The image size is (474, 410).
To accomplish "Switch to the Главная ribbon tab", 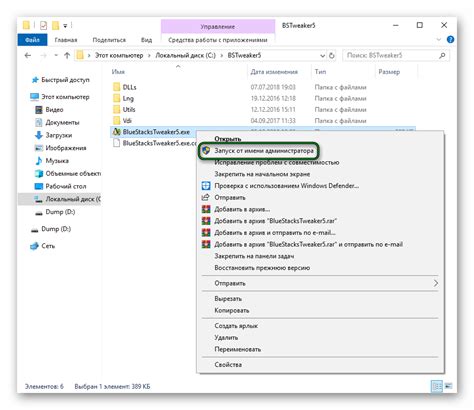I will click(x=66, y=40).
